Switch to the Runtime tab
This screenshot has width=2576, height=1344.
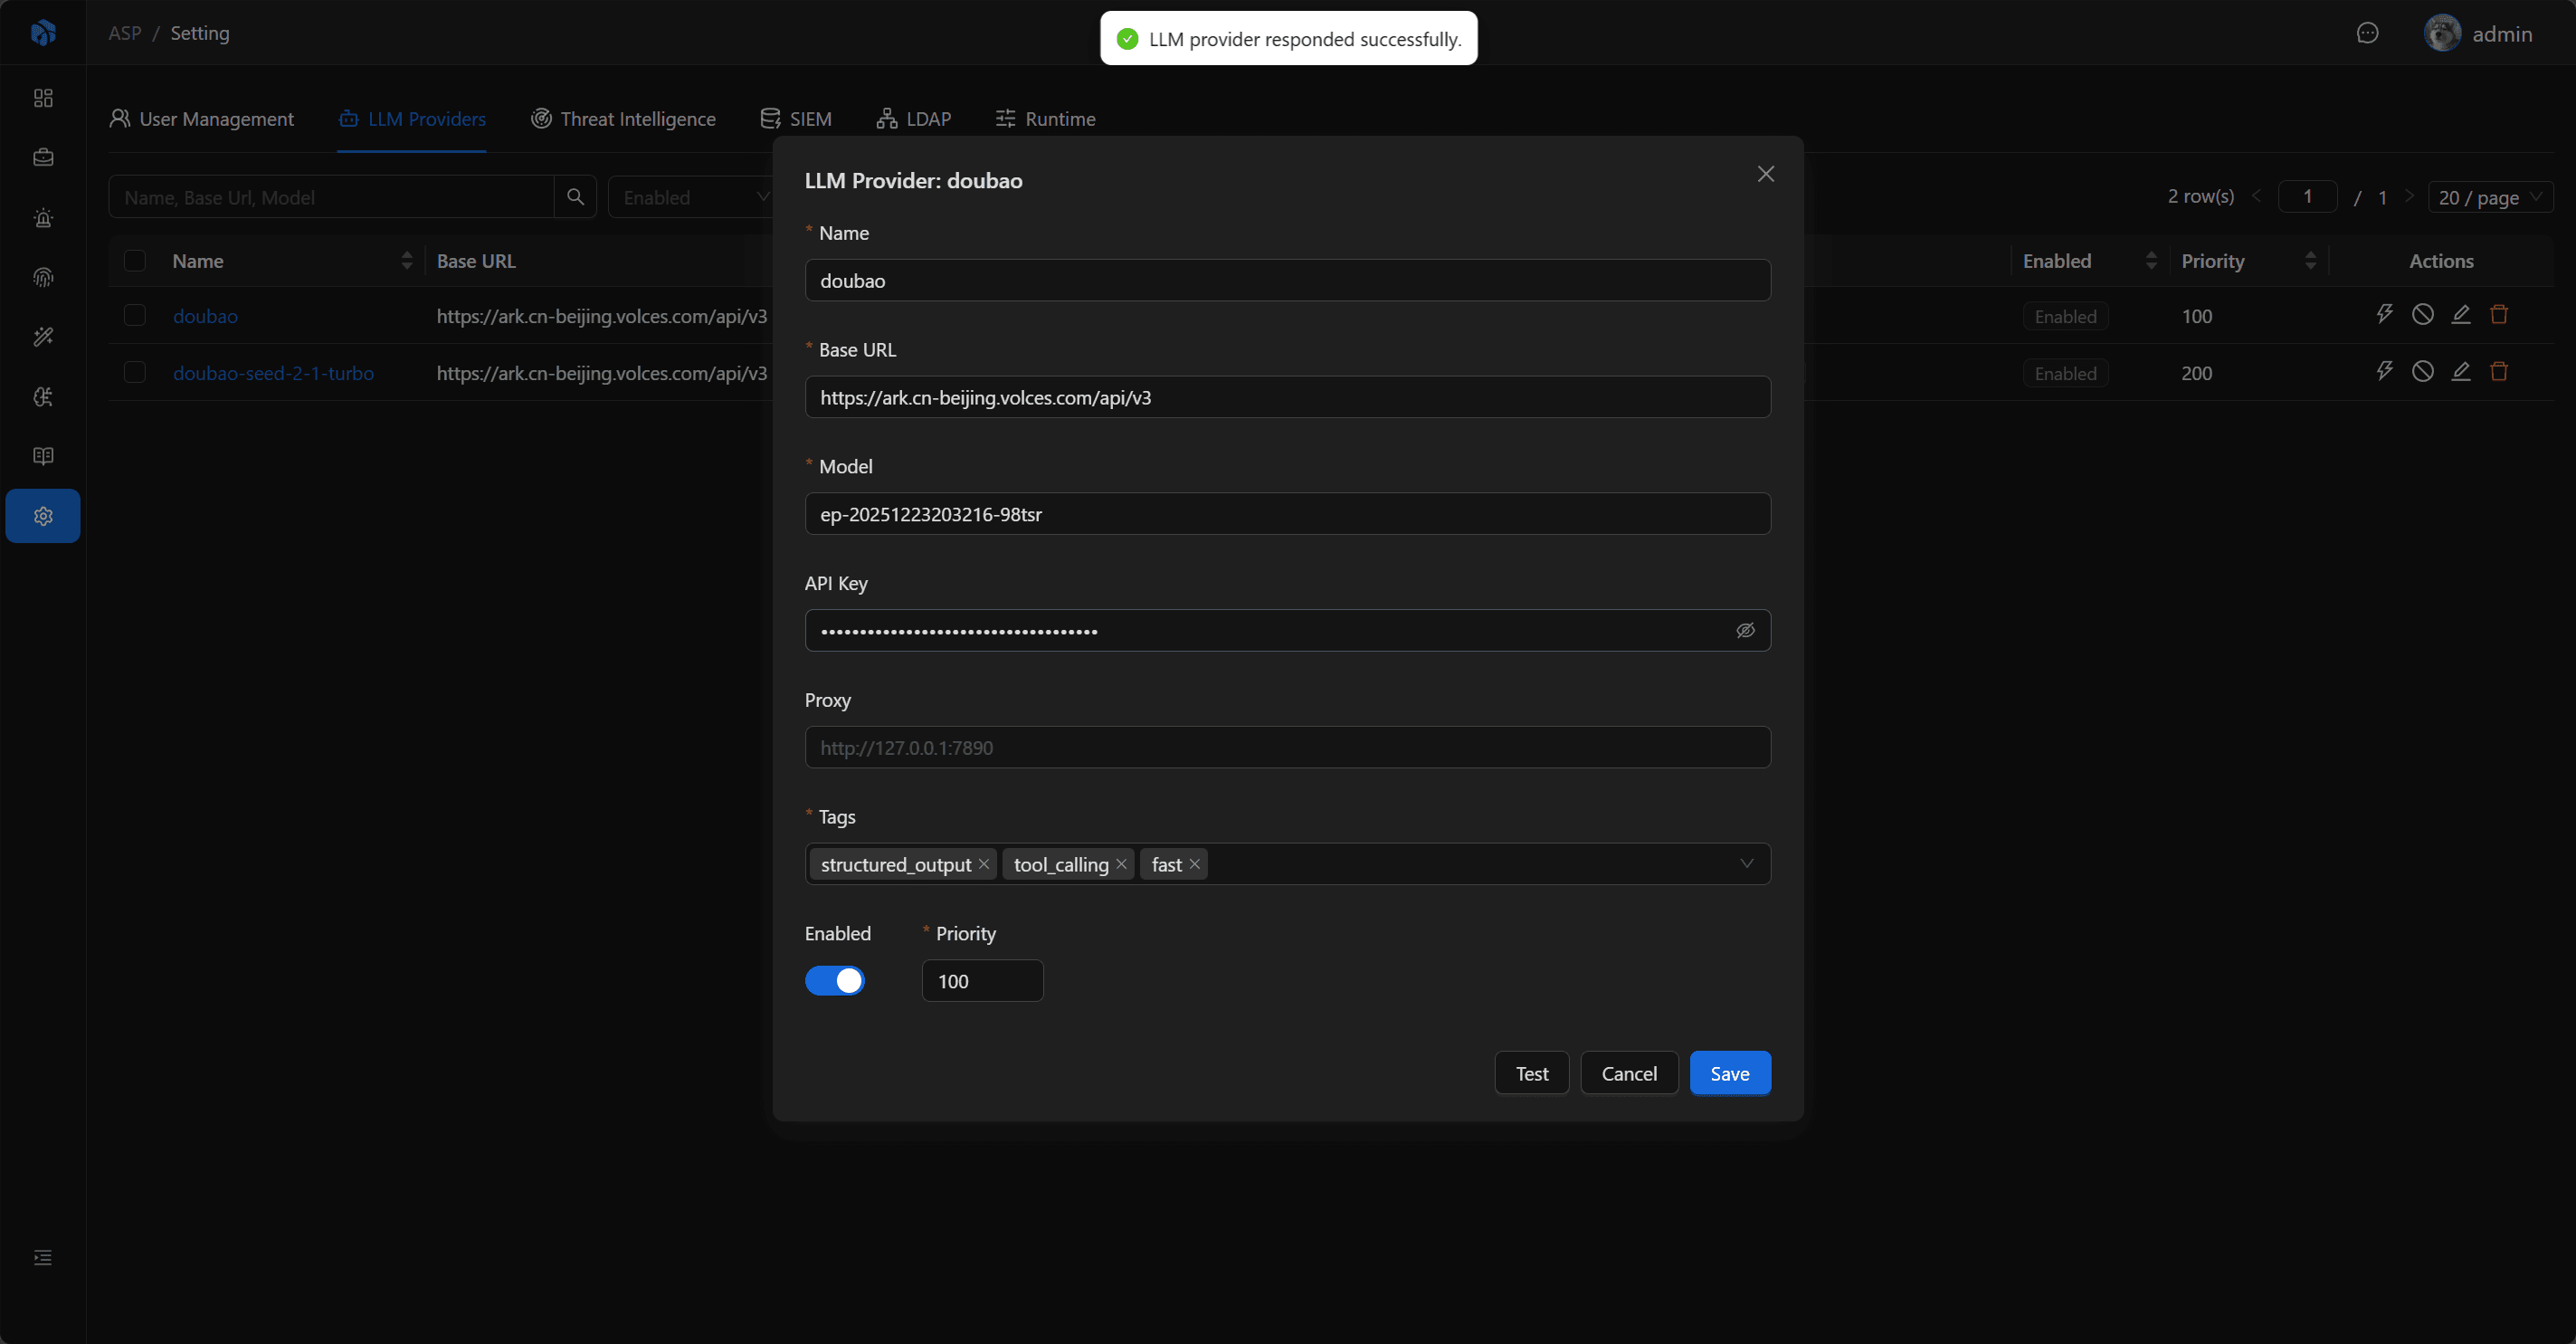point(1046,118)
